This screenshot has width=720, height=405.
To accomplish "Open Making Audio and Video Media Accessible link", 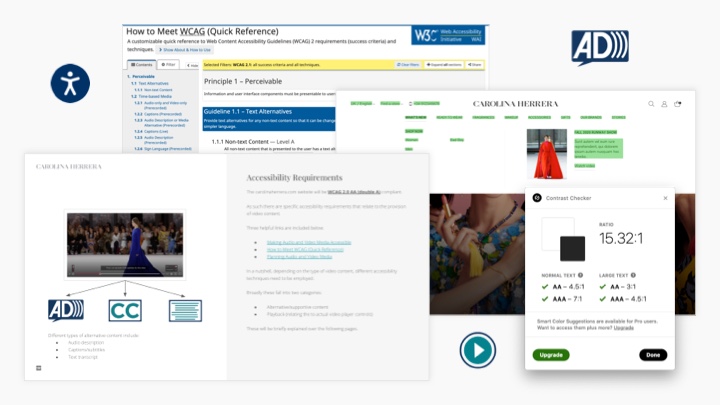I will click(x=309, y=242).
